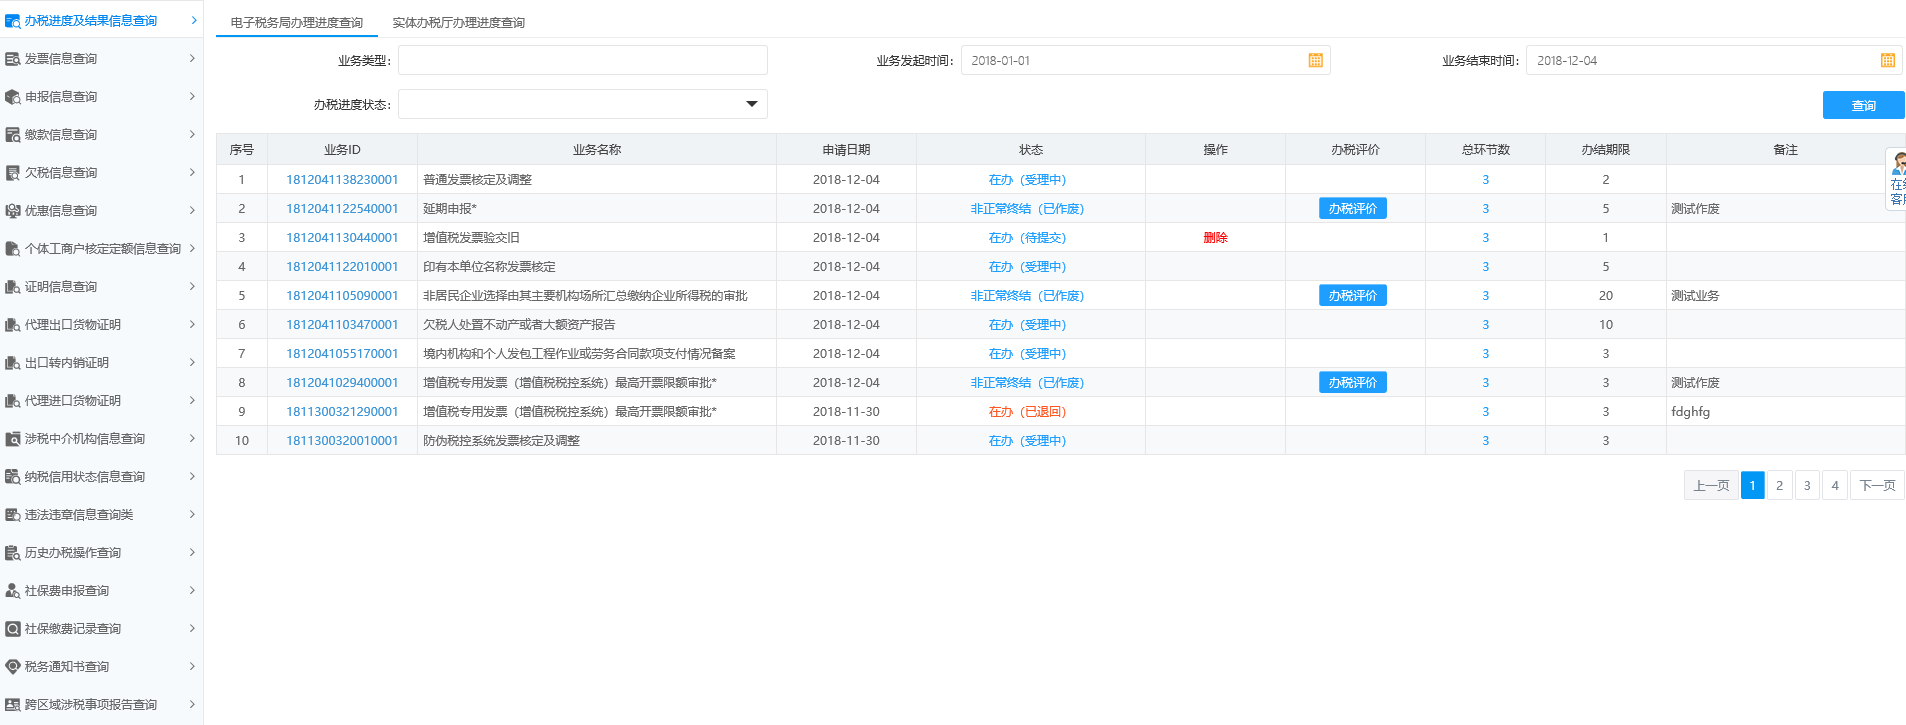
Task: Click the 社保费申报查询 sidebar icon
Action: pos(12,591)
